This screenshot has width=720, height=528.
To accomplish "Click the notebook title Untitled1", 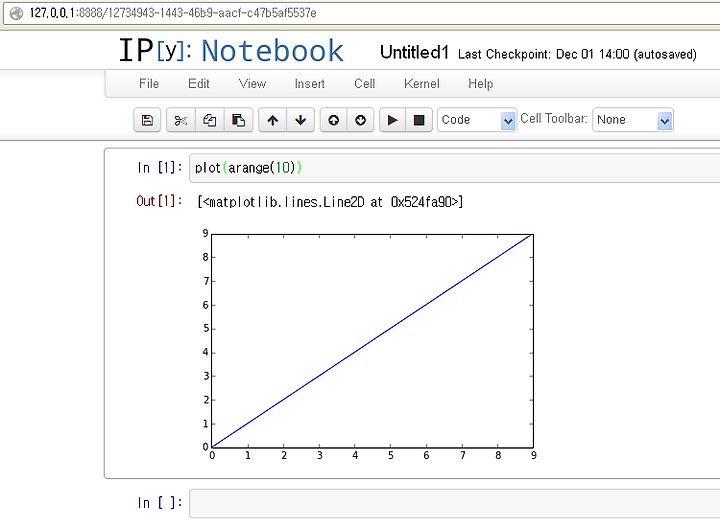I will 414,52.
